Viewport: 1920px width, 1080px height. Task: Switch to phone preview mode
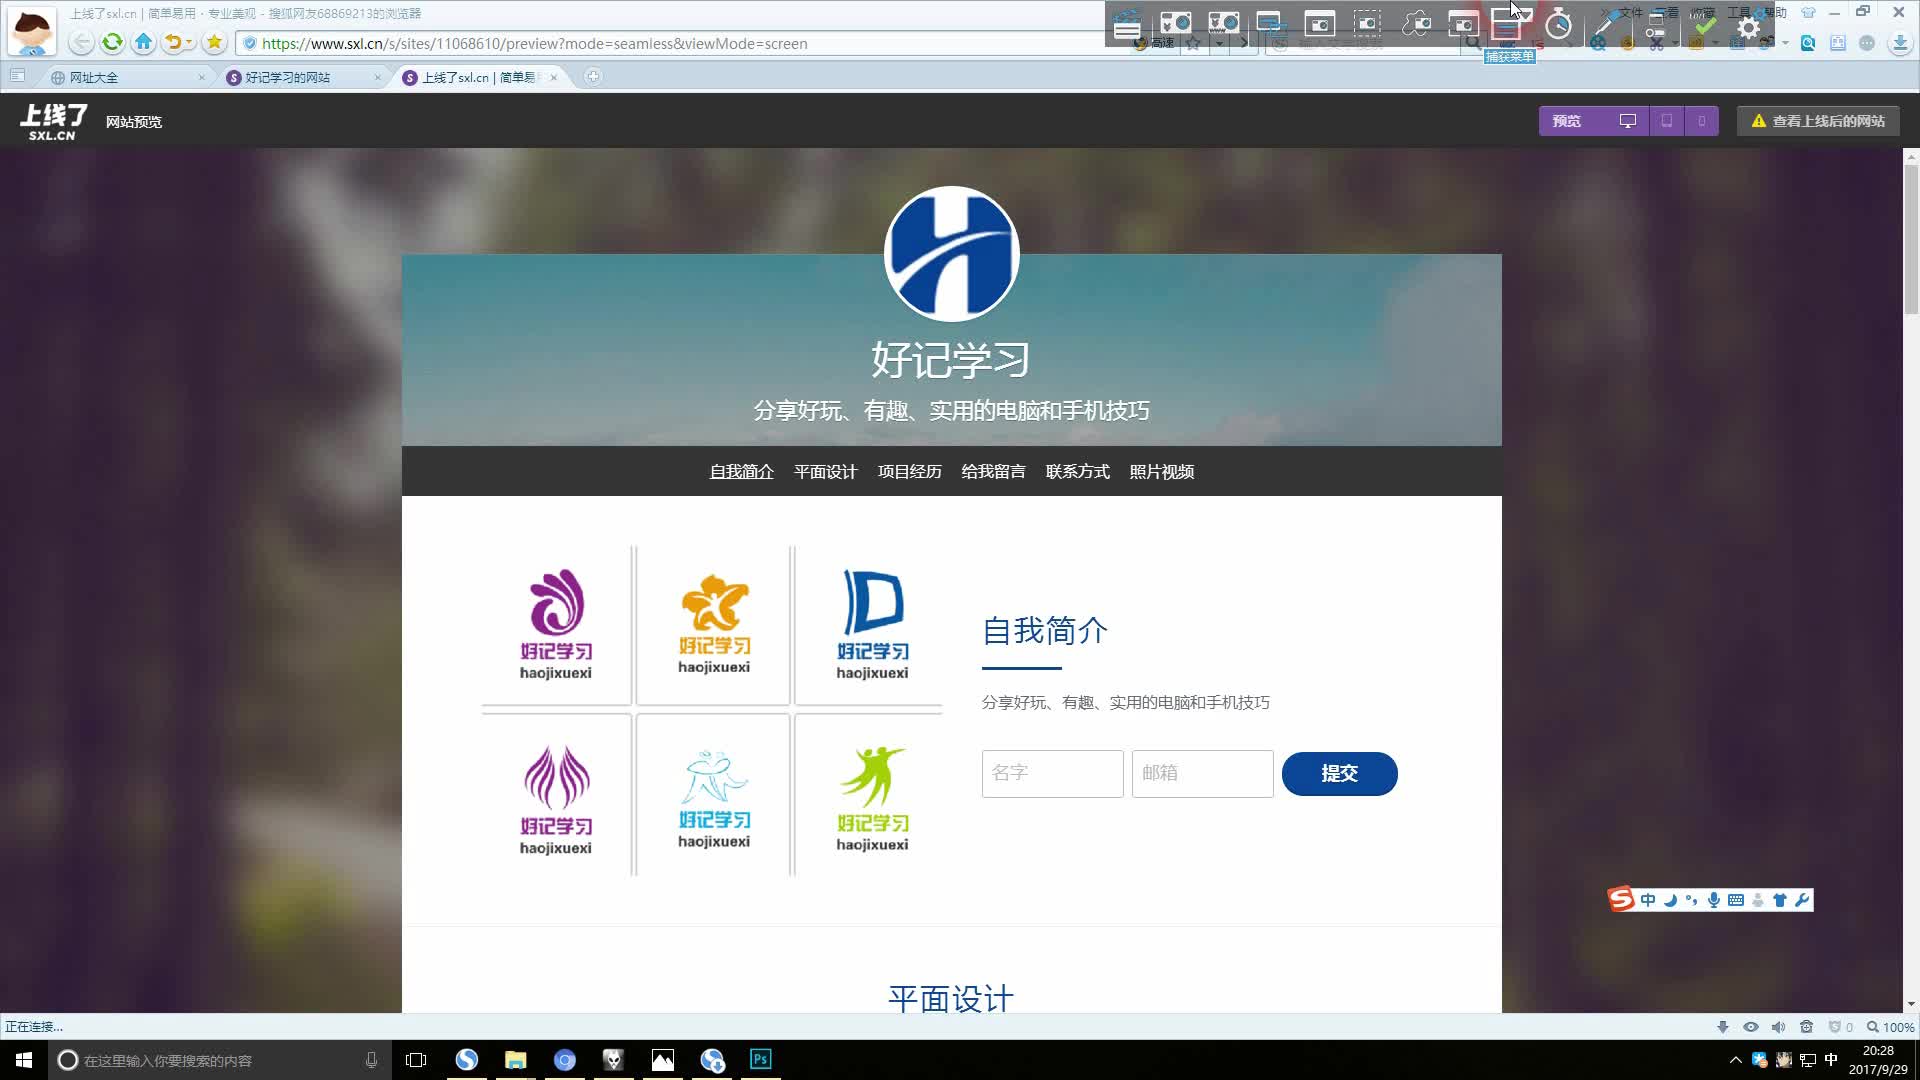pyautogui.click(x=1702, y=121)
